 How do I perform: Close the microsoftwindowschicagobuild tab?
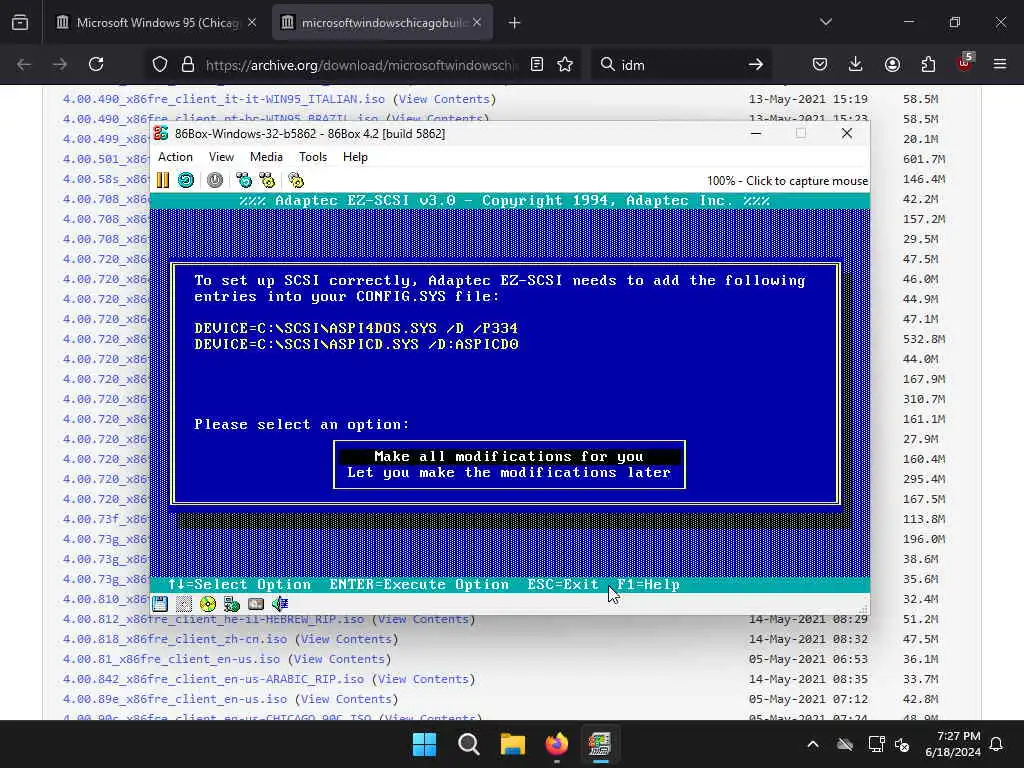477,22
